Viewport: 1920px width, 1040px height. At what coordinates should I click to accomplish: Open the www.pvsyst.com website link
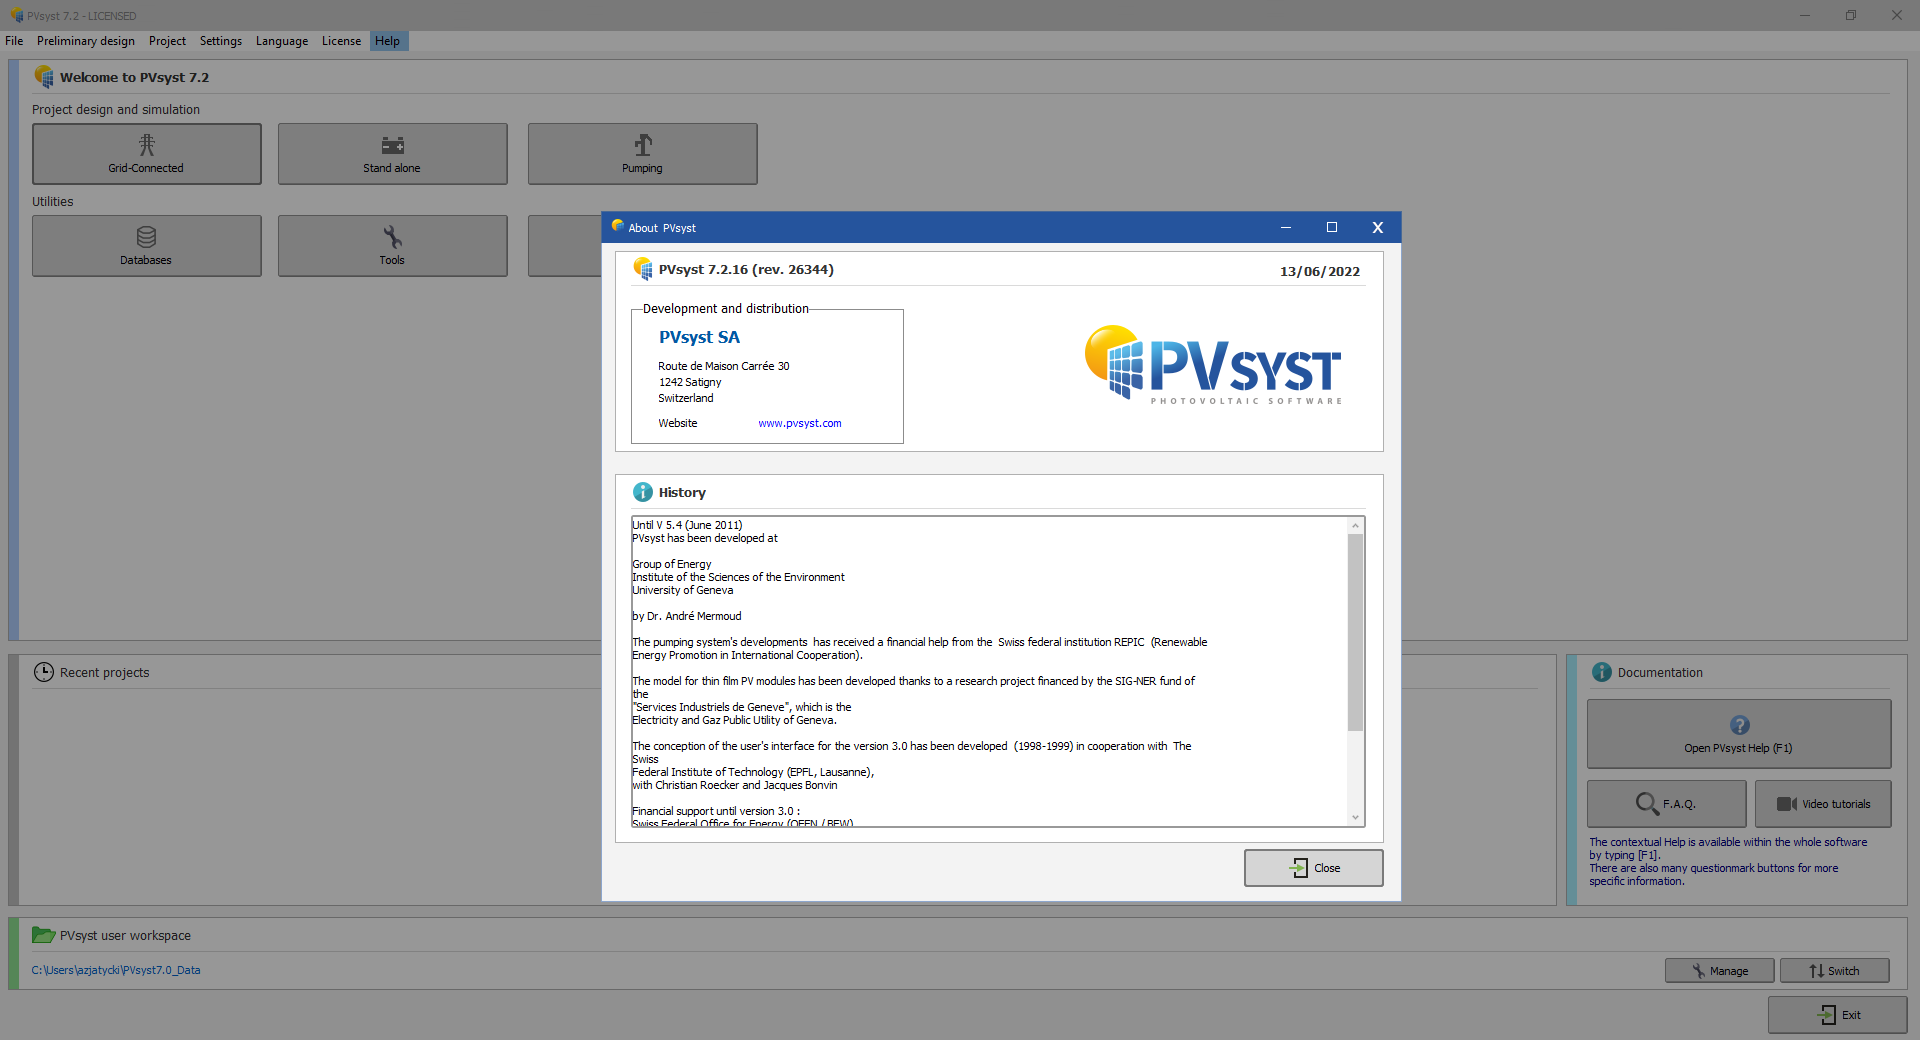tap(800, 424)
